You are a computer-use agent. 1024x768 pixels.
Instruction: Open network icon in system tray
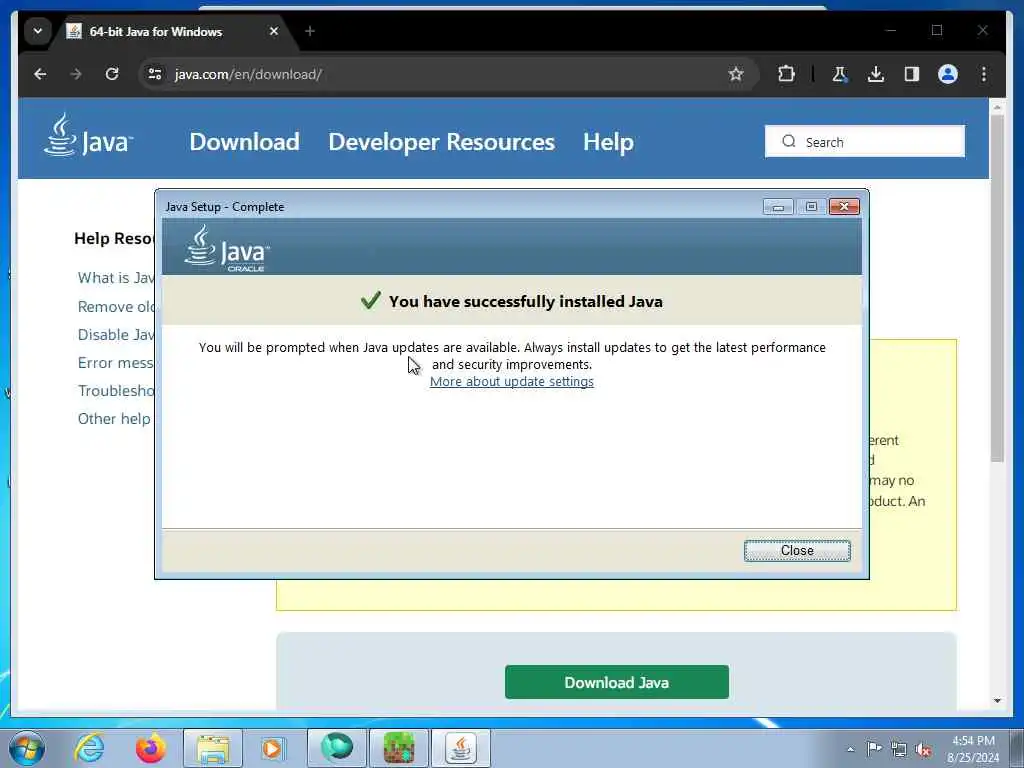point(899,750)
